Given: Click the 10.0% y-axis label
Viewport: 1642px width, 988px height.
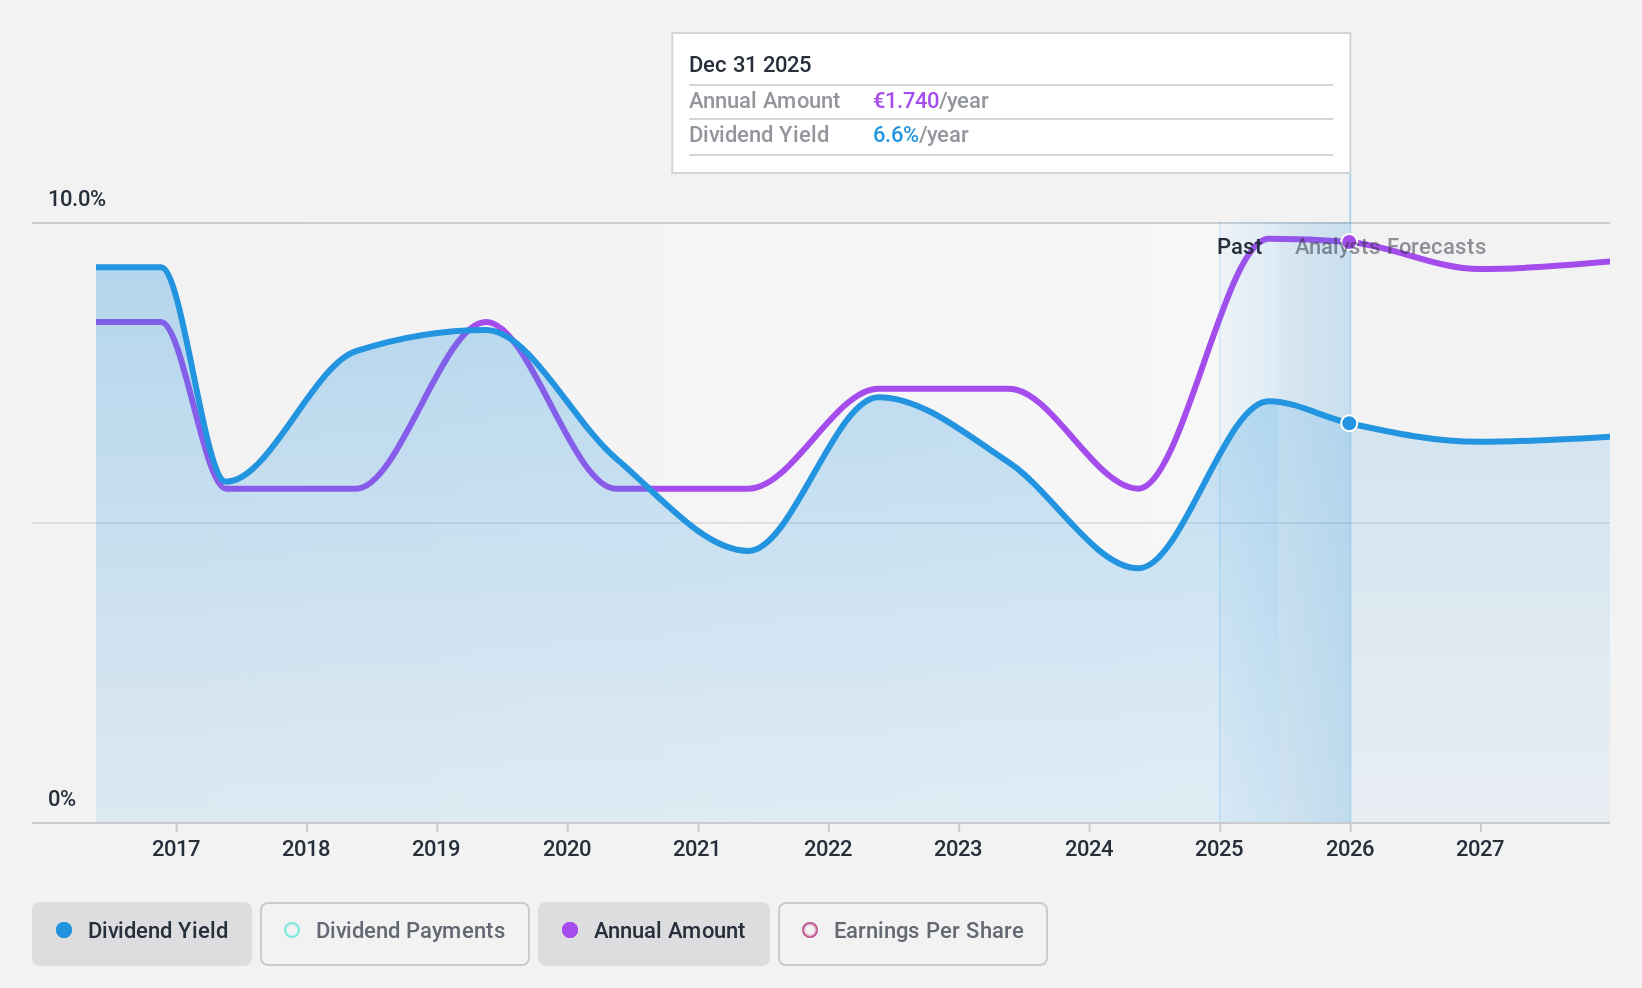Looking at the screenshot, I should click(x=77, y=199).
